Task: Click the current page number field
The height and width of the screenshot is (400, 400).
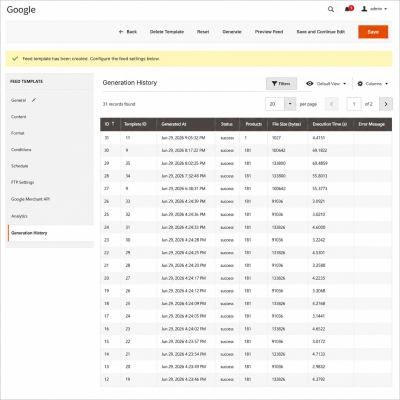Action: pos(354,104)
